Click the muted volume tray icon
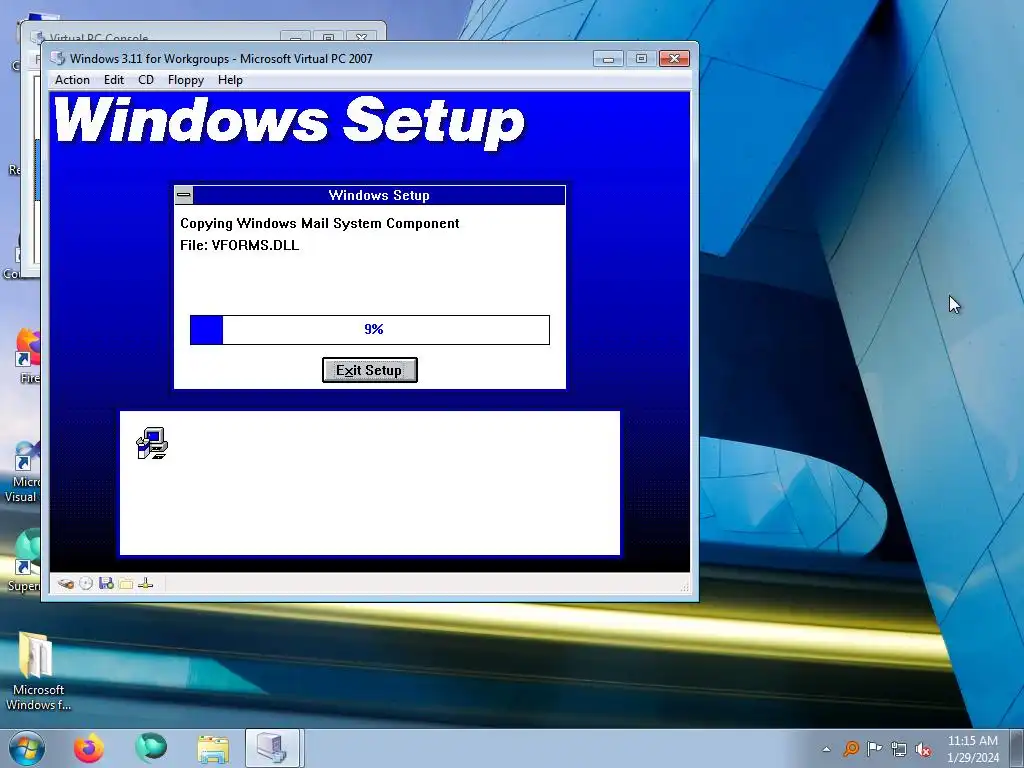This screenshot has width=1024, height=768. 923,749
